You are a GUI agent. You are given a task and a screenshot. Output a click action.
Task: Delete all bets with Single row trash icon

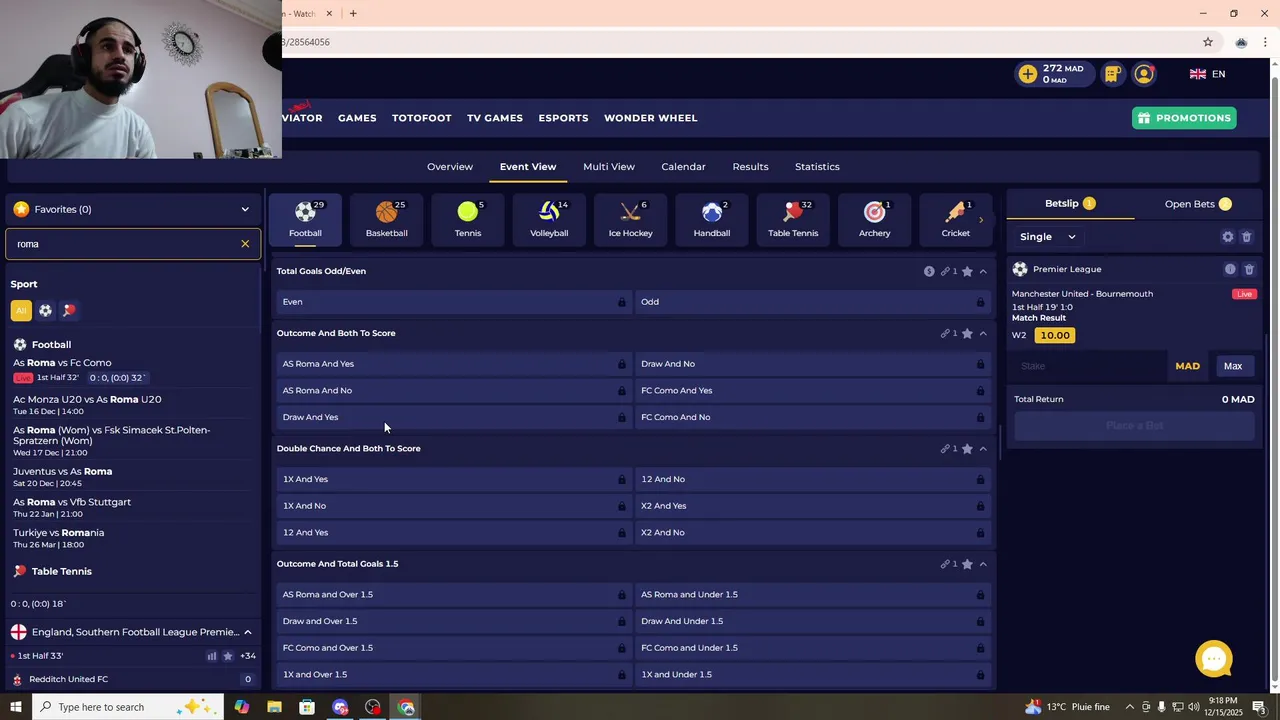point(1247,237)
